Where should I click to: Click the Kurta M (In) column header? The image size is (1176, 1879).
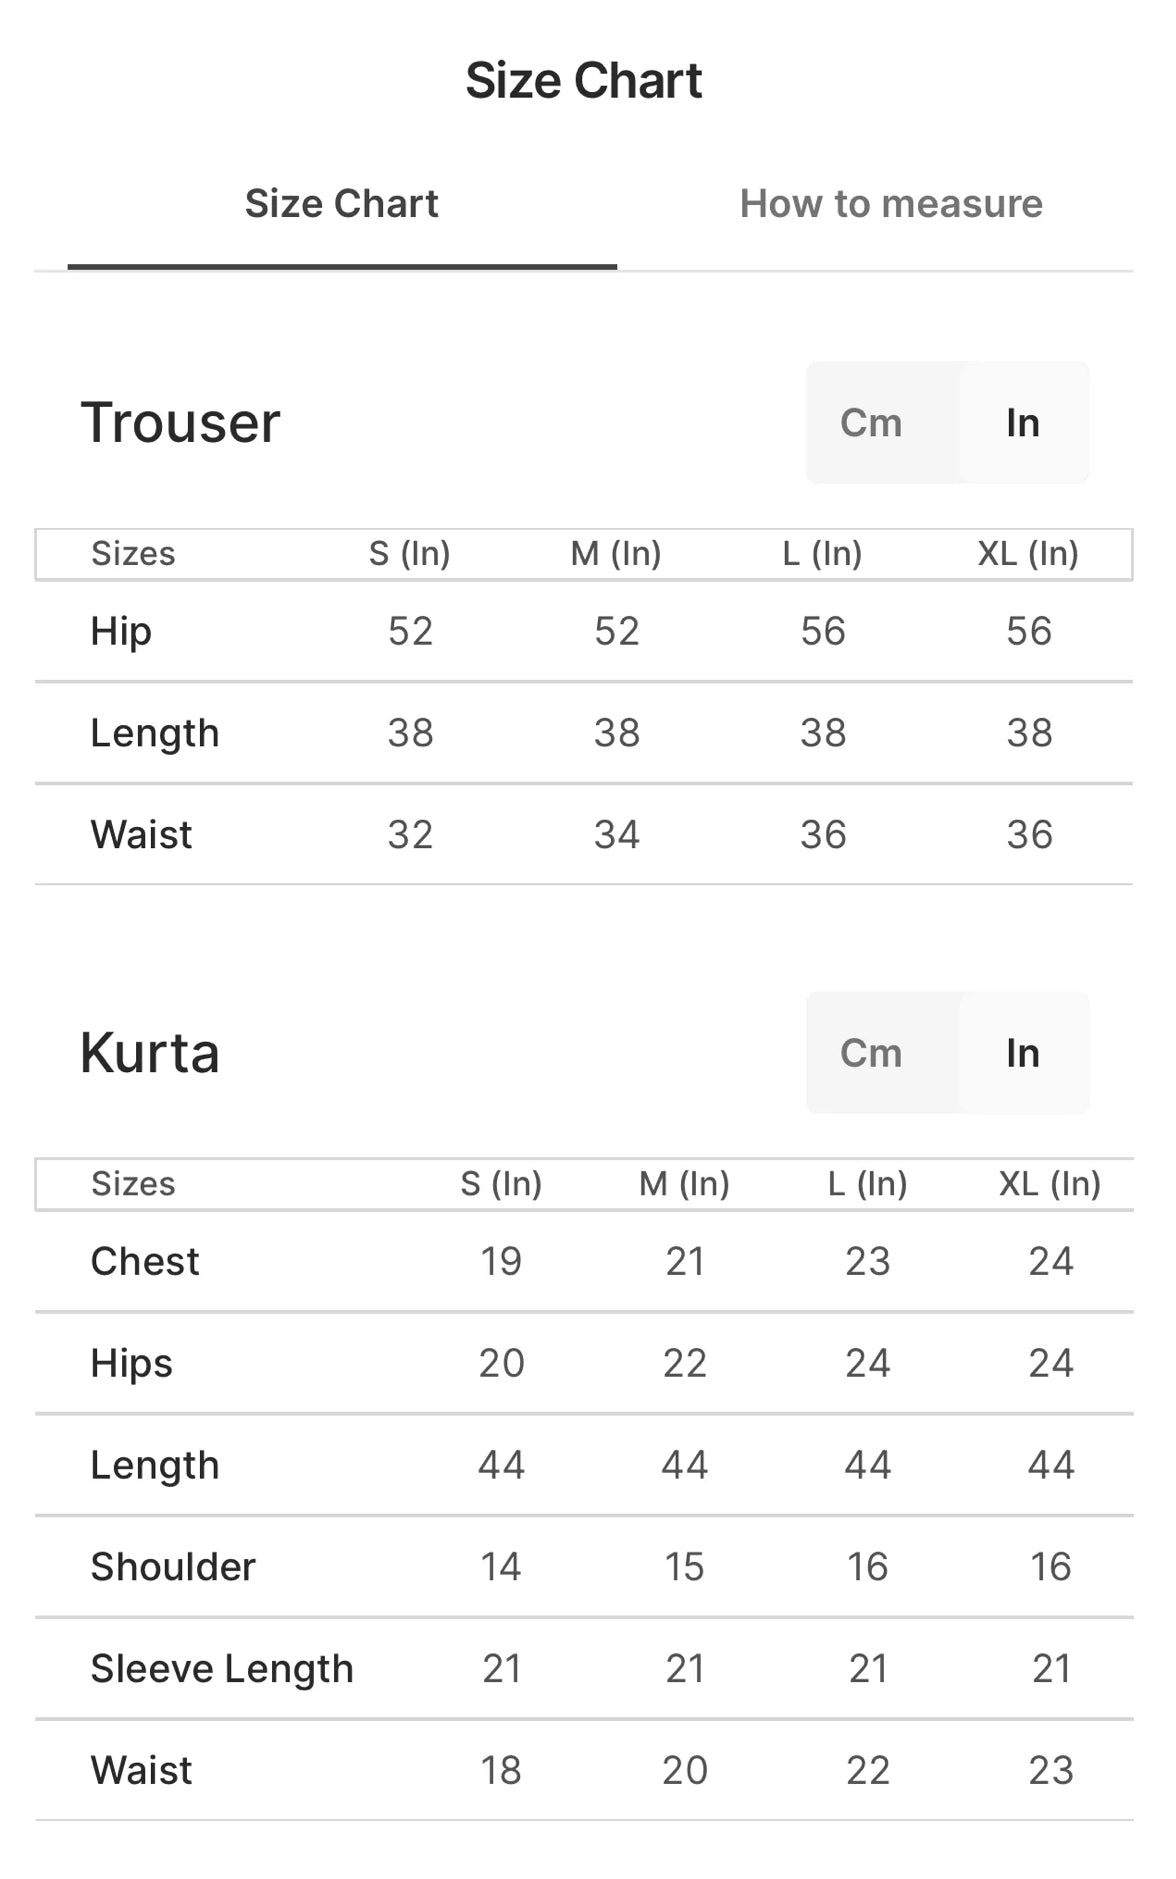684,1184
